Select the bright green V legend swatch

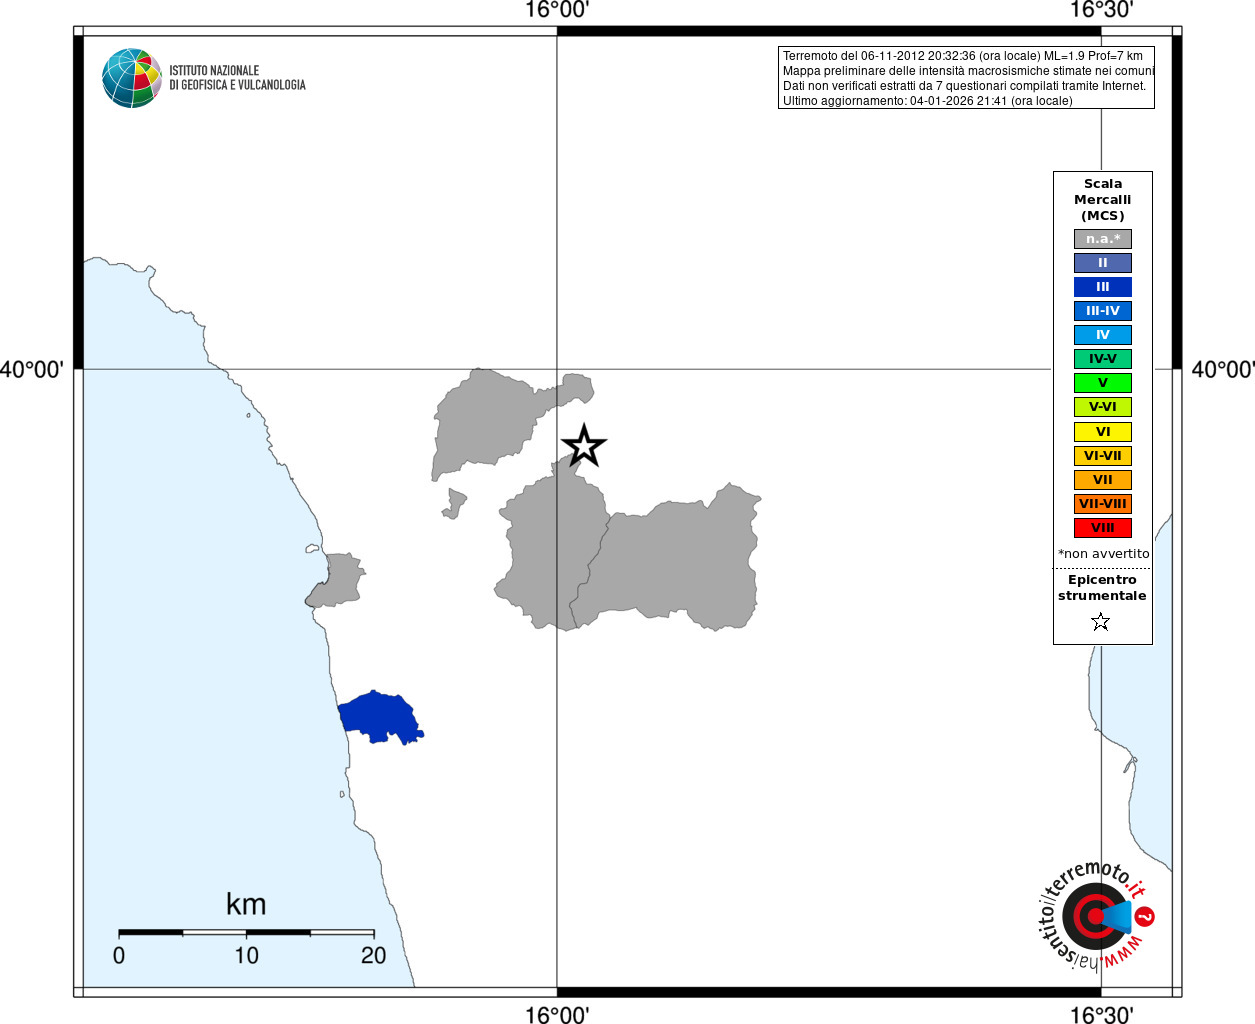click(x=1102, y=383)
